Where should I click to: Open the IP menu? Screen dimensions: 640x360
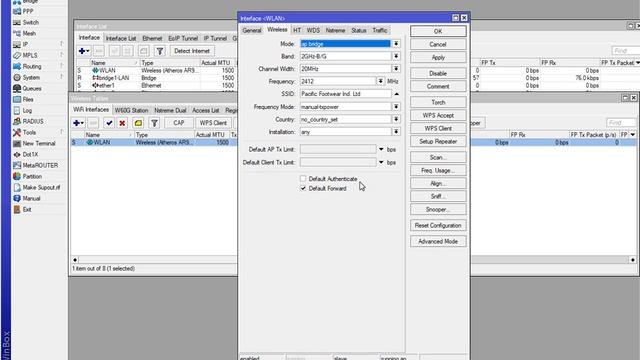25,44
